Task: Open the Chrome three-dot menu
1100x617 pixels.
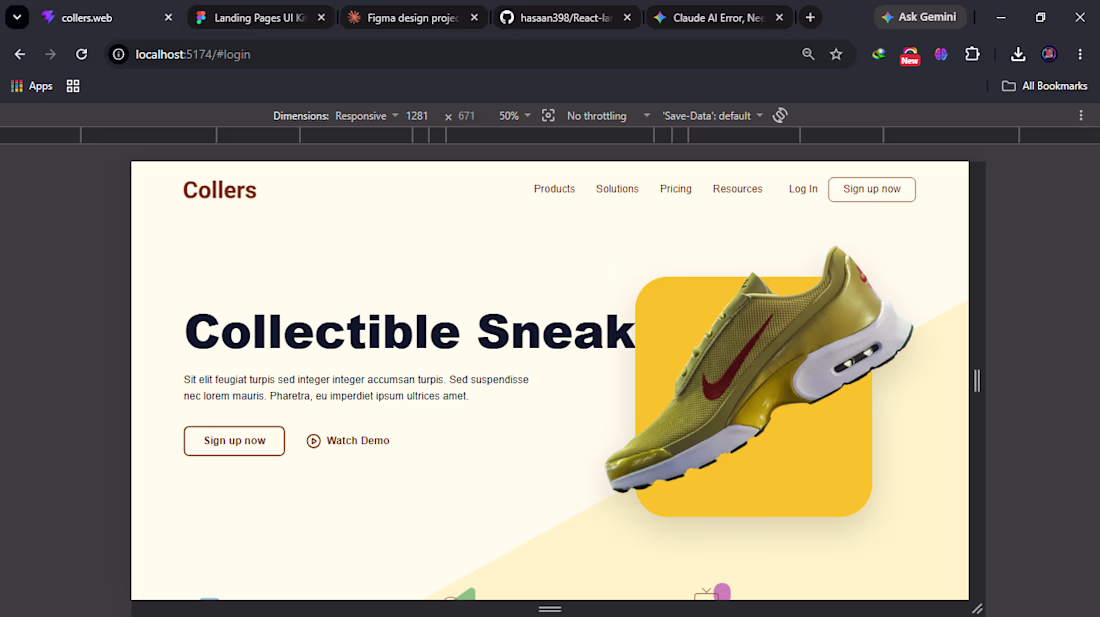Action: tap(1080, 54)
